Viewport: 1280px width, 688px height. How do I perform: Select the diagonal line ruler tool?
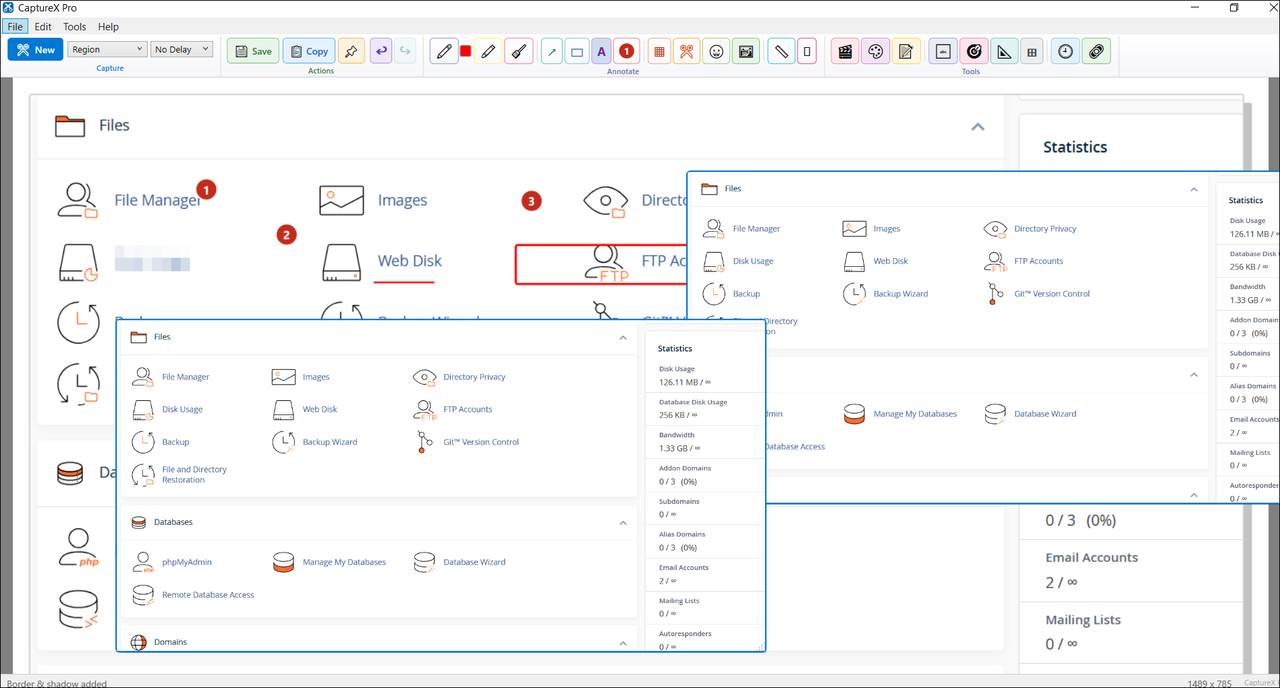click(781, 51)
